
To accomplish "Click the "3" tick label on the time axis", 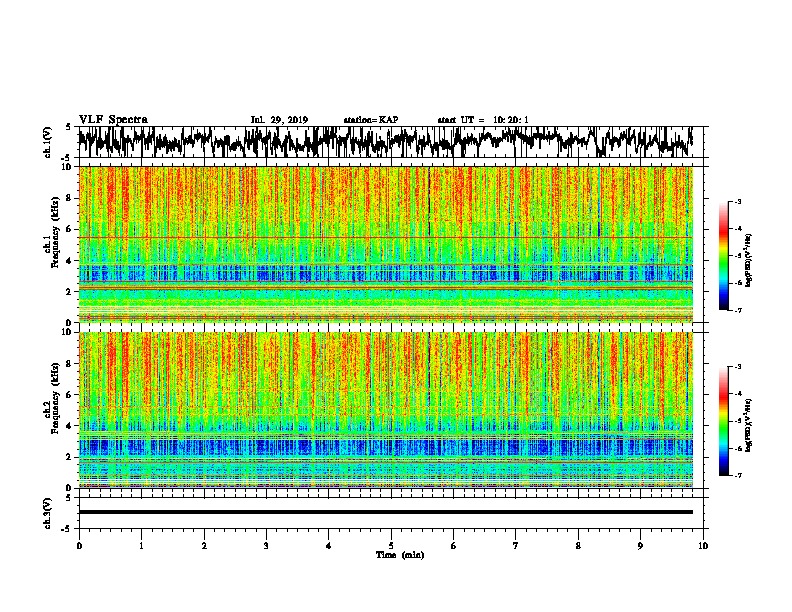I will pyautogui.click(x=266, y=546).
